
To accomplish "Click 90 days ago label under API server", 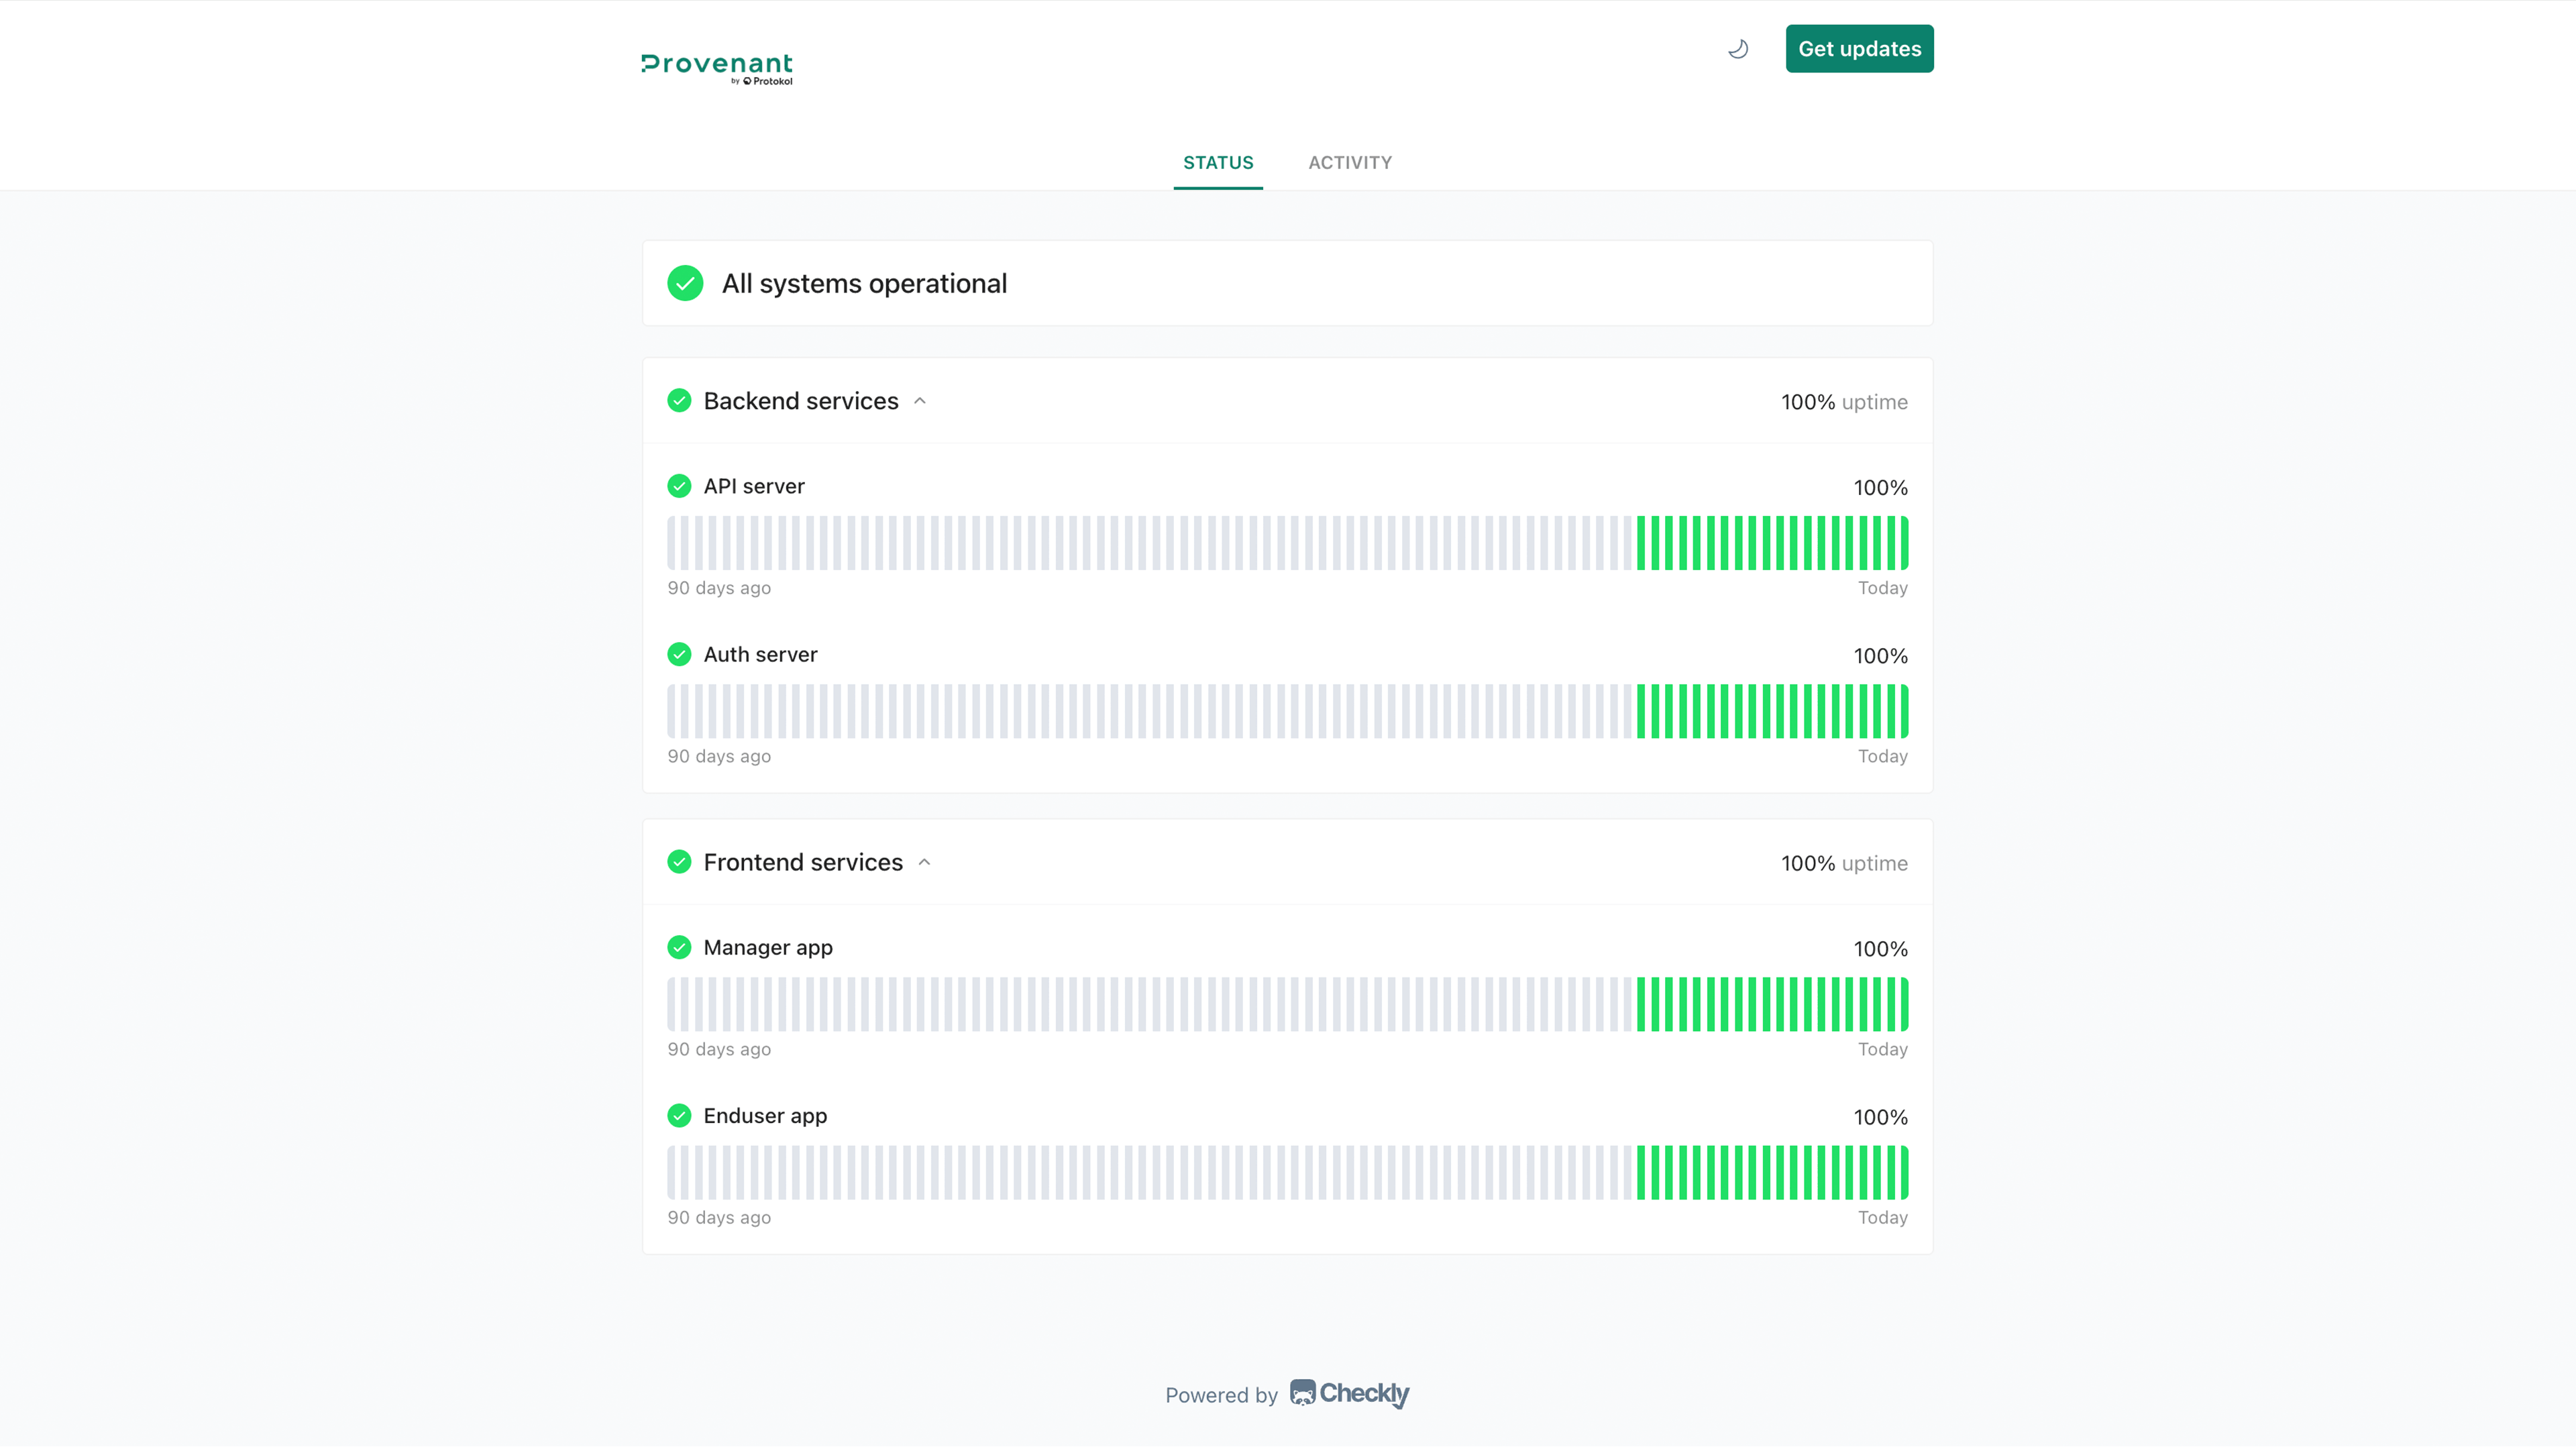I will click(x=719, y=588).
